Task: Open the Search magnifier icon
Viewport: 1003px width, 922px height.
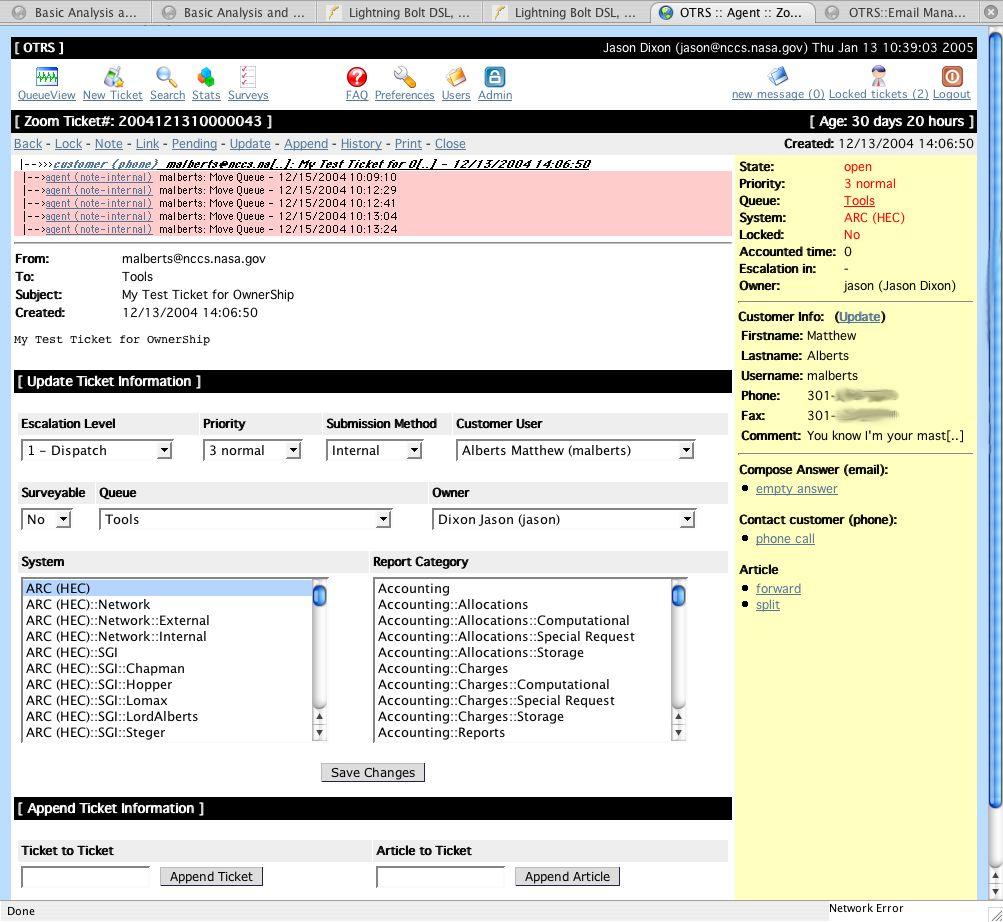Action: pos(167,77)
